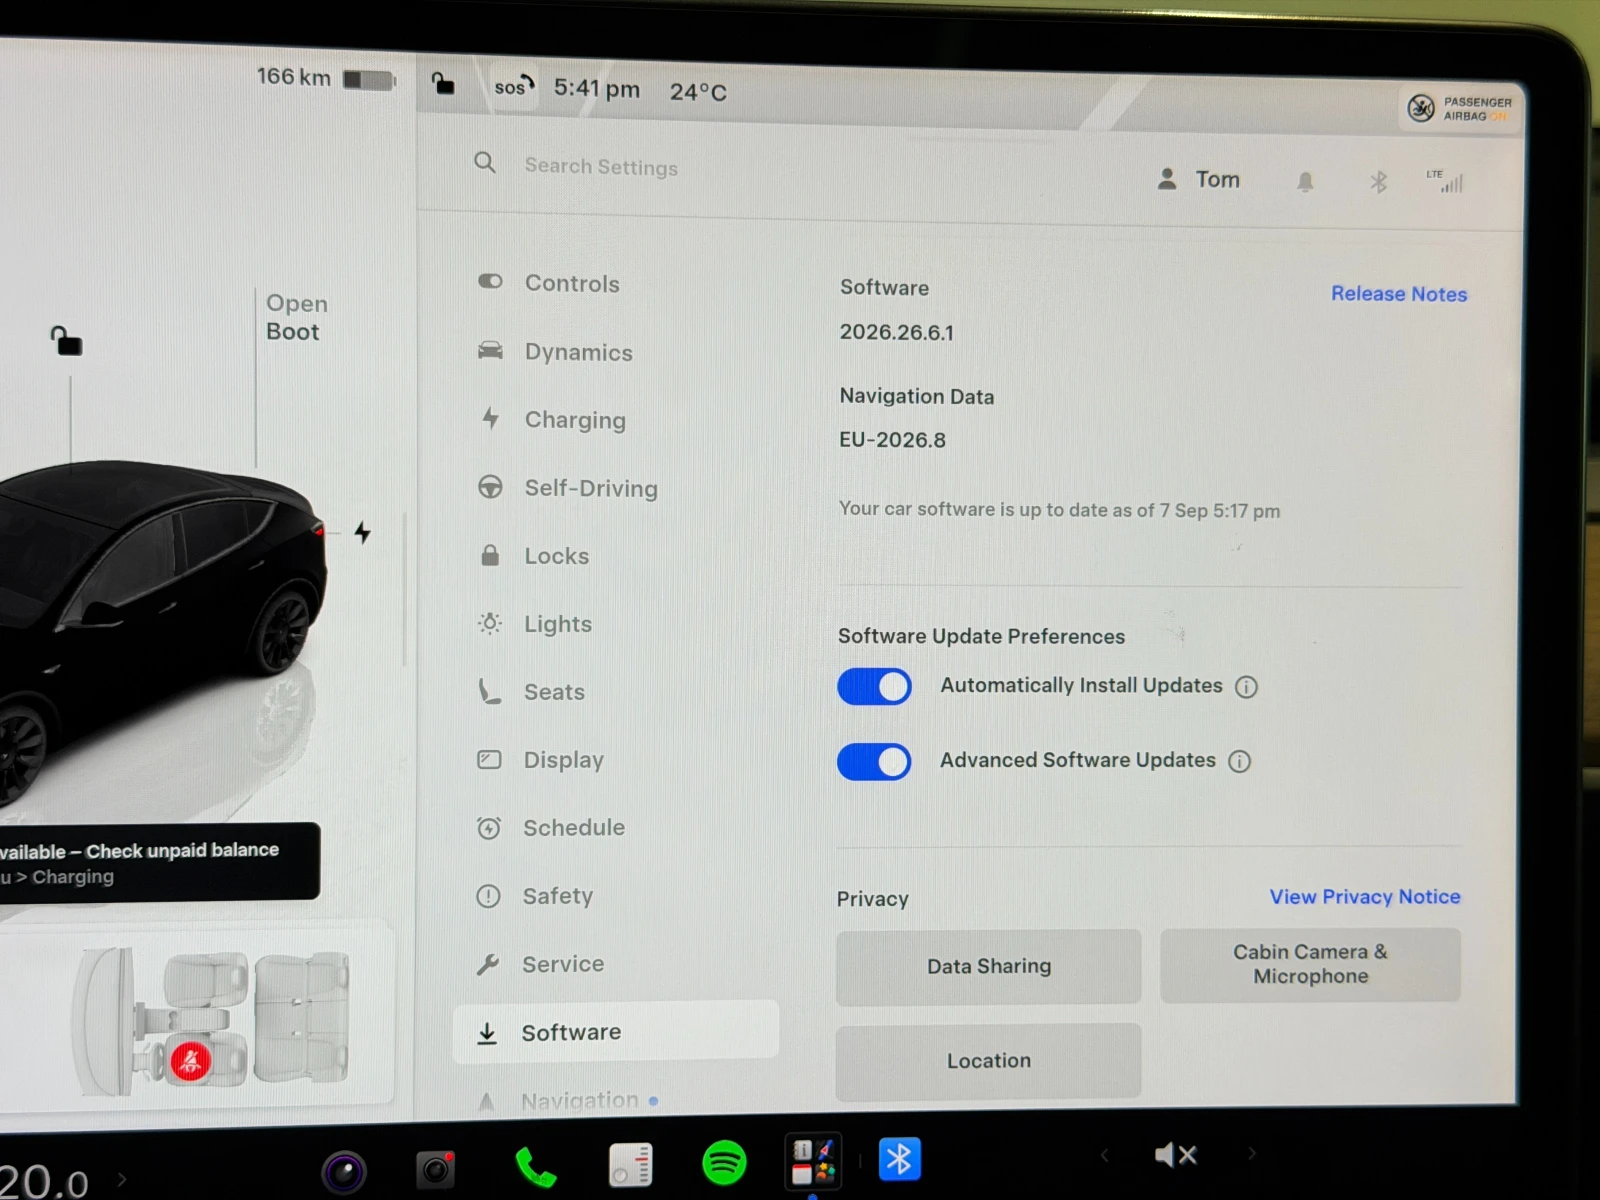Screen dimensions: 1600x1200
Task: Open notifications bell icon
Action: (x=1305, y=182)
